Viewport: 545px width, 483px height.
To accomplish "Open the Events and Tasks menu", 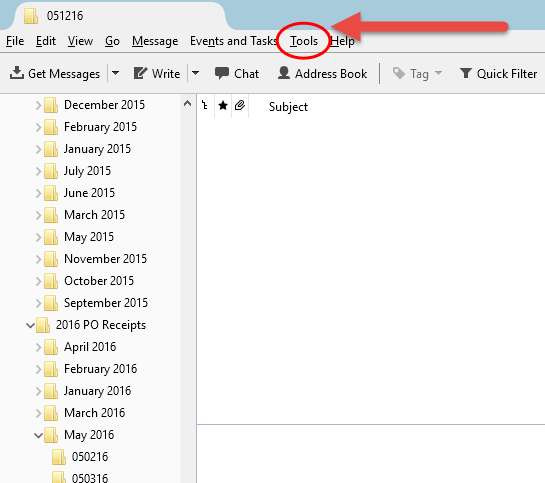I will (x=233, y=41).
